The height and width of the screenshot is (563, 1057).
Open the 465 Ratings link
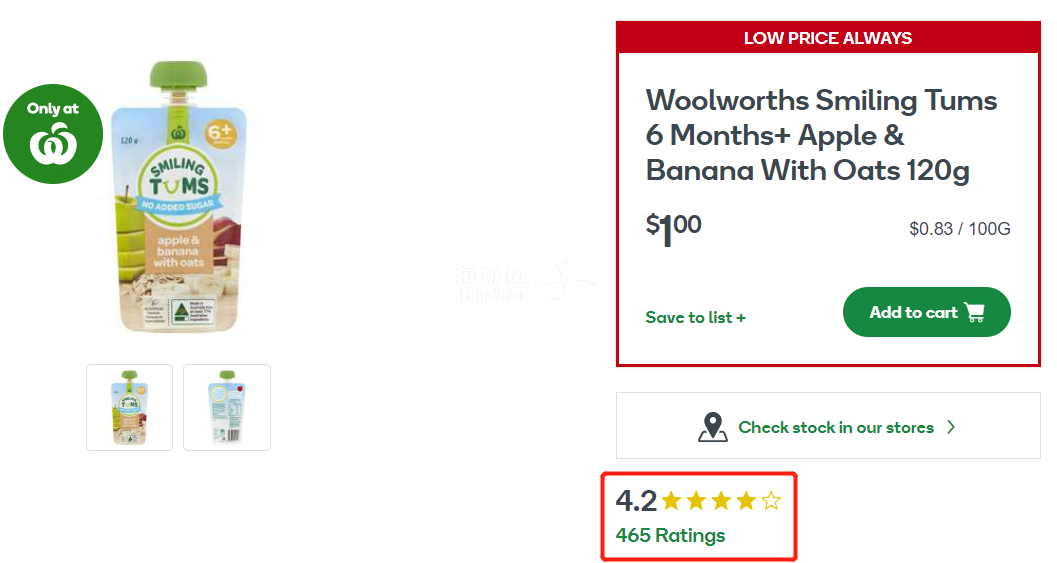coord(671,535)
